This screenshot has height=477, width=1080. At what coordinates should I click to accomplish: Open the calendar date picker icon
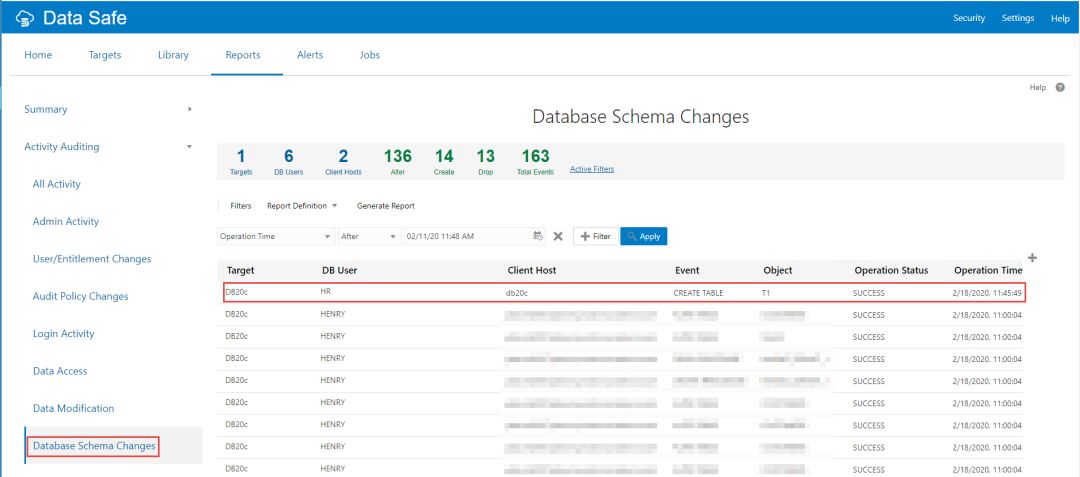pos(538,236)
